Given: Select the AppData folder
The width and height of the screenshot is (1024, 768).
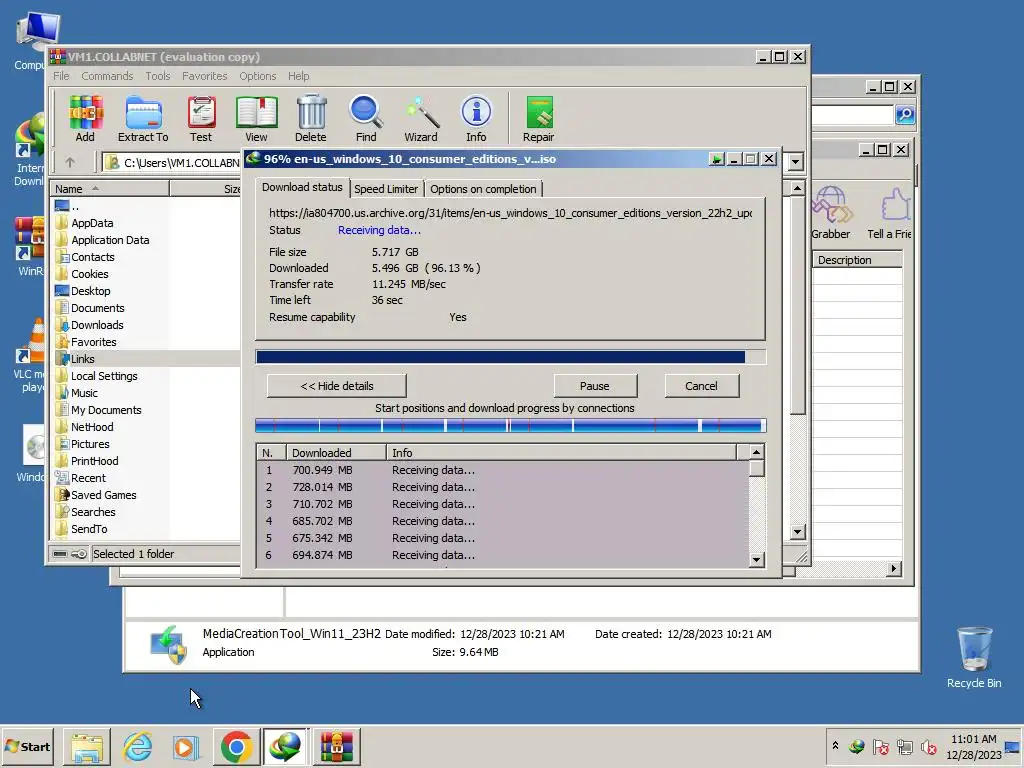Looking at the screenshot, I should point(92,223).
